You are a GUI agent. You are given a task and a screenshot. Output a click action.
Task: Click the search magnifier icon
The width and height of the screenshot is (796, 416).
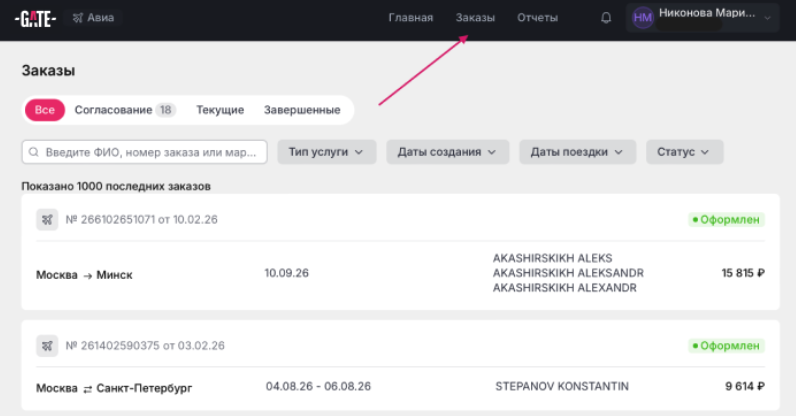tap(34, 152)
